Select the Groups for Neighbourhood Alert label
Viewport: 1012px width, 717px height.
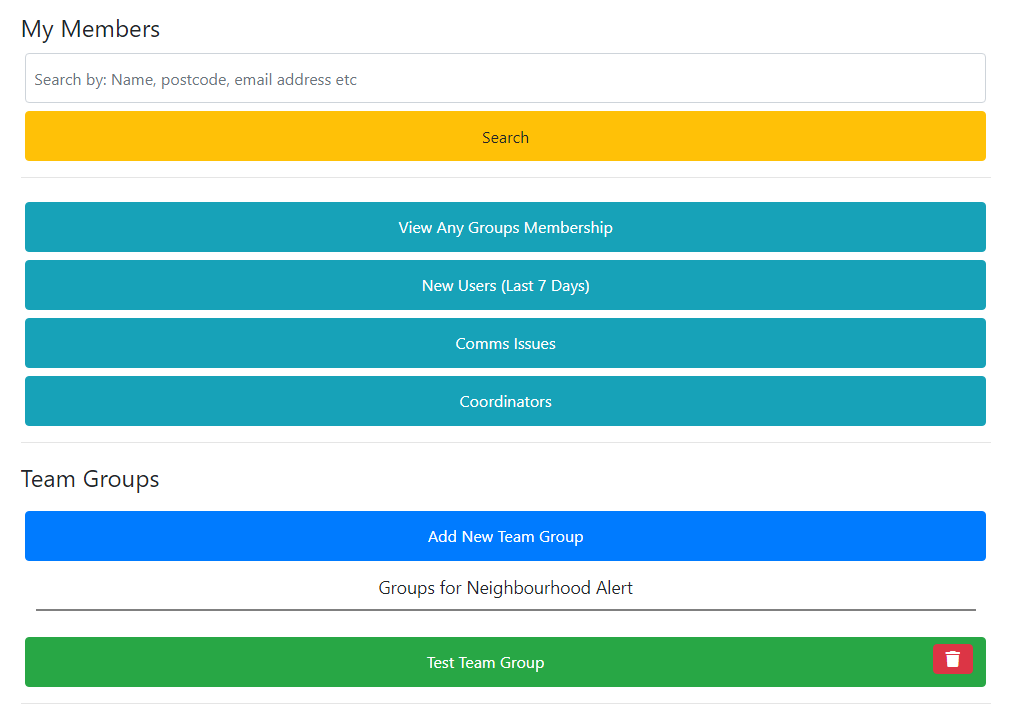[505, 588]
